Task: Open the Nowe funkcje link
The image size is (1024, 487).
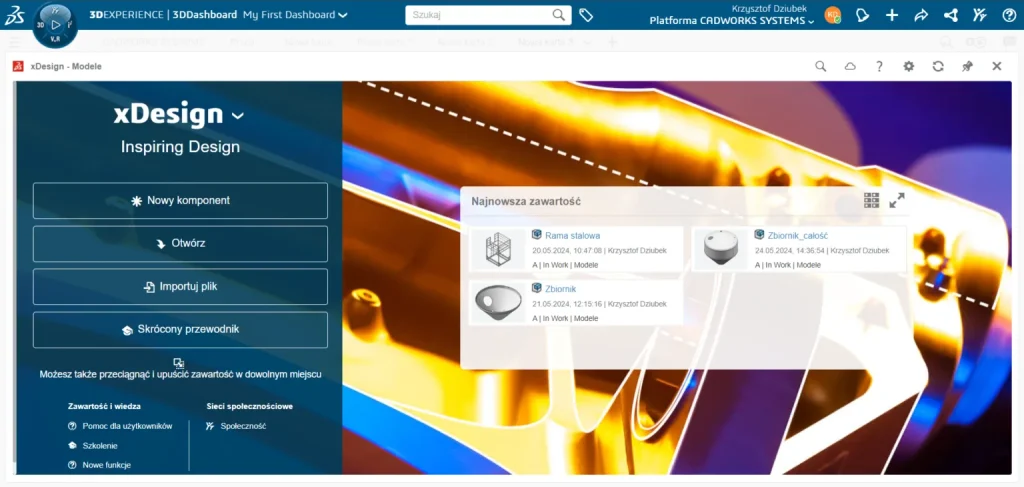Action: 106,465
